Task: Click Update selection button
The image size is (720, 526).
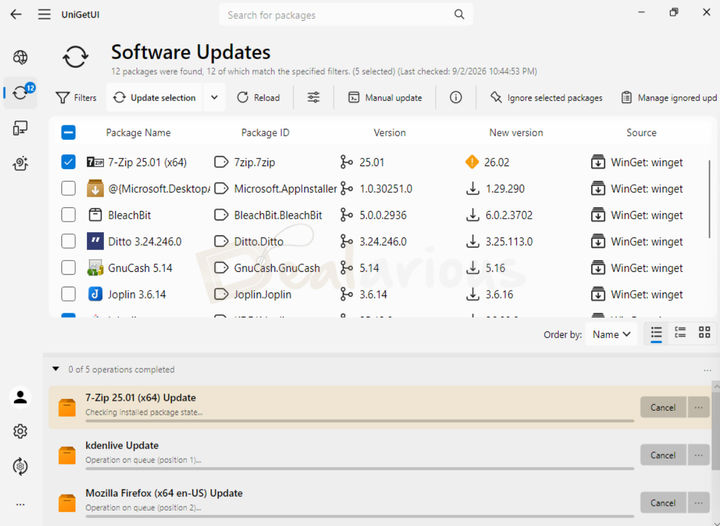Action: click(x=155, y=97)
